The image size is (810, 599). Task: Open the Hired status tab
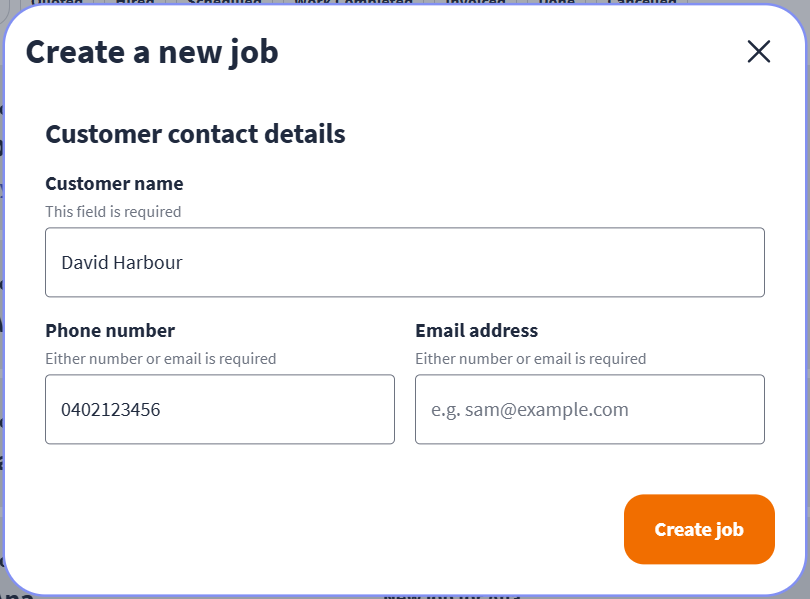tap(135, 2)
